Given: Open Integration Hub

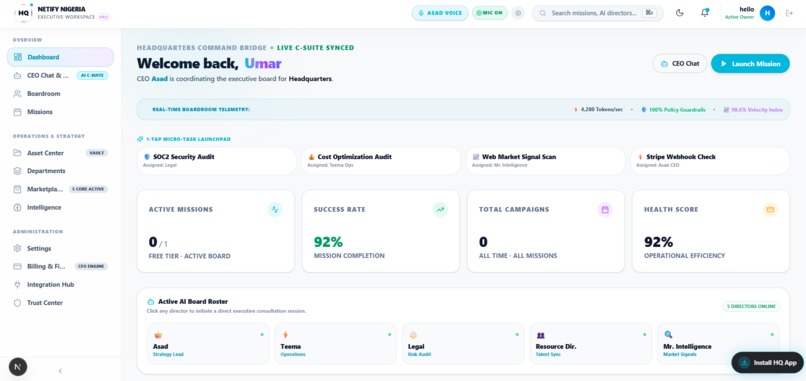Looking at the screenshot, I should (60, 284).
